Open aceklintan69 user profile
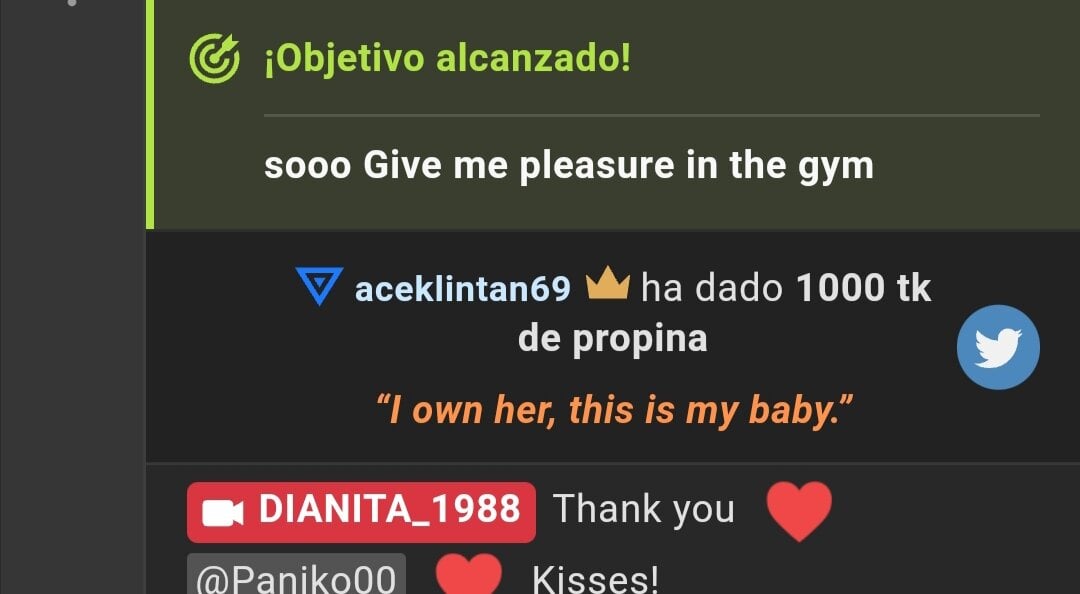The image size is (1080, 594). click(463, 289)
